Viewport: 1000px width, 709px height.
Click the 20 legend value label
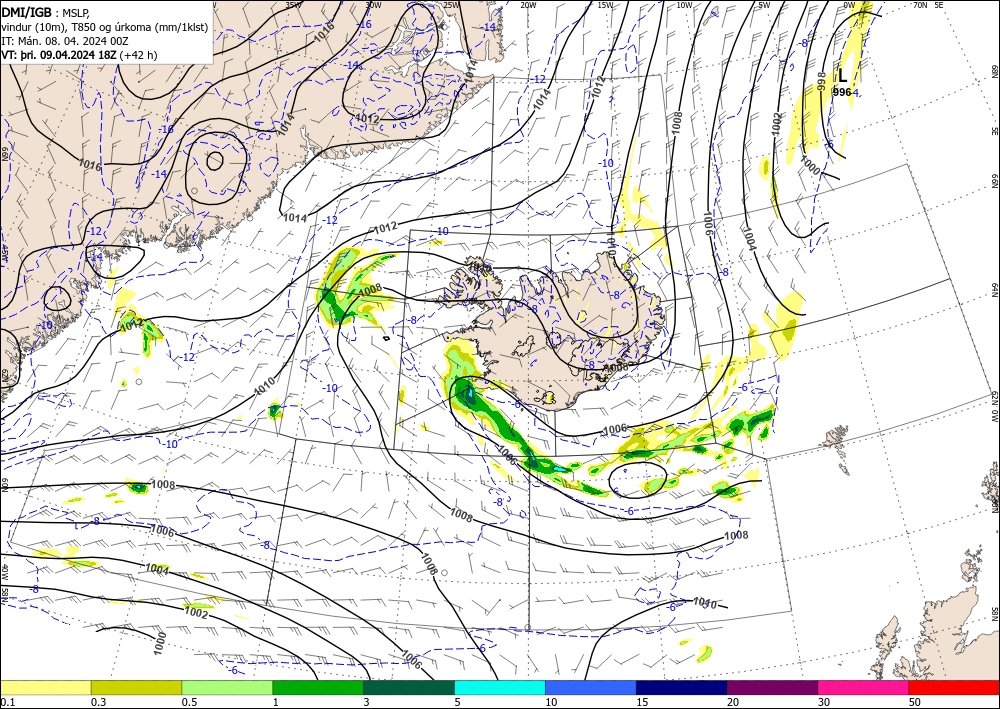(733, 702)
